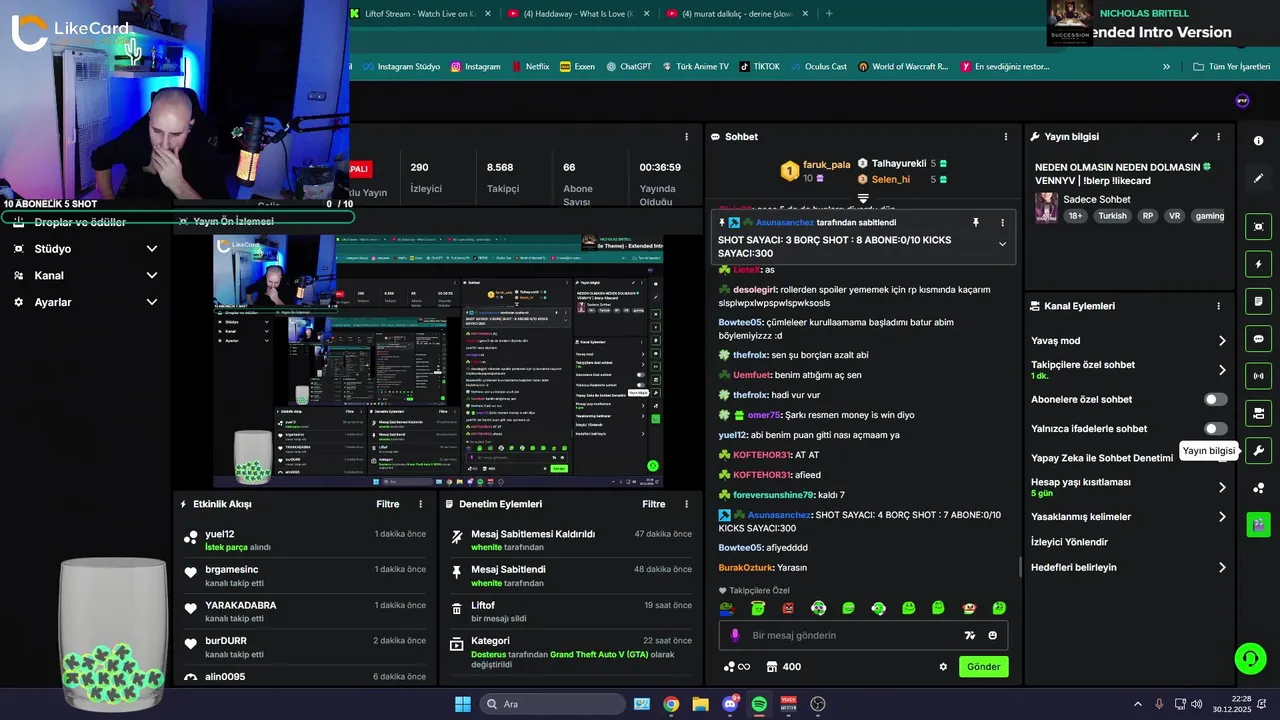This screenshot has height=720, width=1280.
Task: Open stats panel three-dot menu
Action: click(686, 137)
